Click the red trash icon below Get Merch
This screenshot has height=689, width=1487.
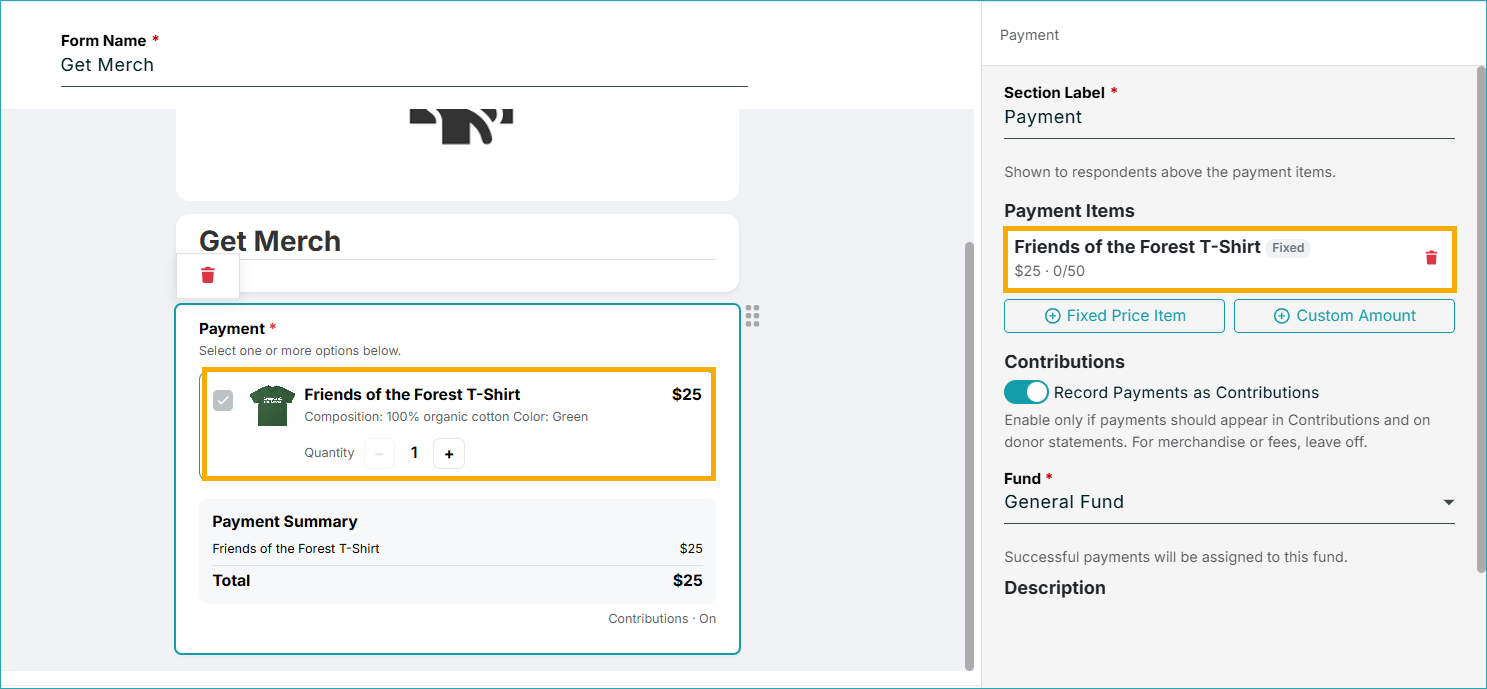(x=208, y=275)
